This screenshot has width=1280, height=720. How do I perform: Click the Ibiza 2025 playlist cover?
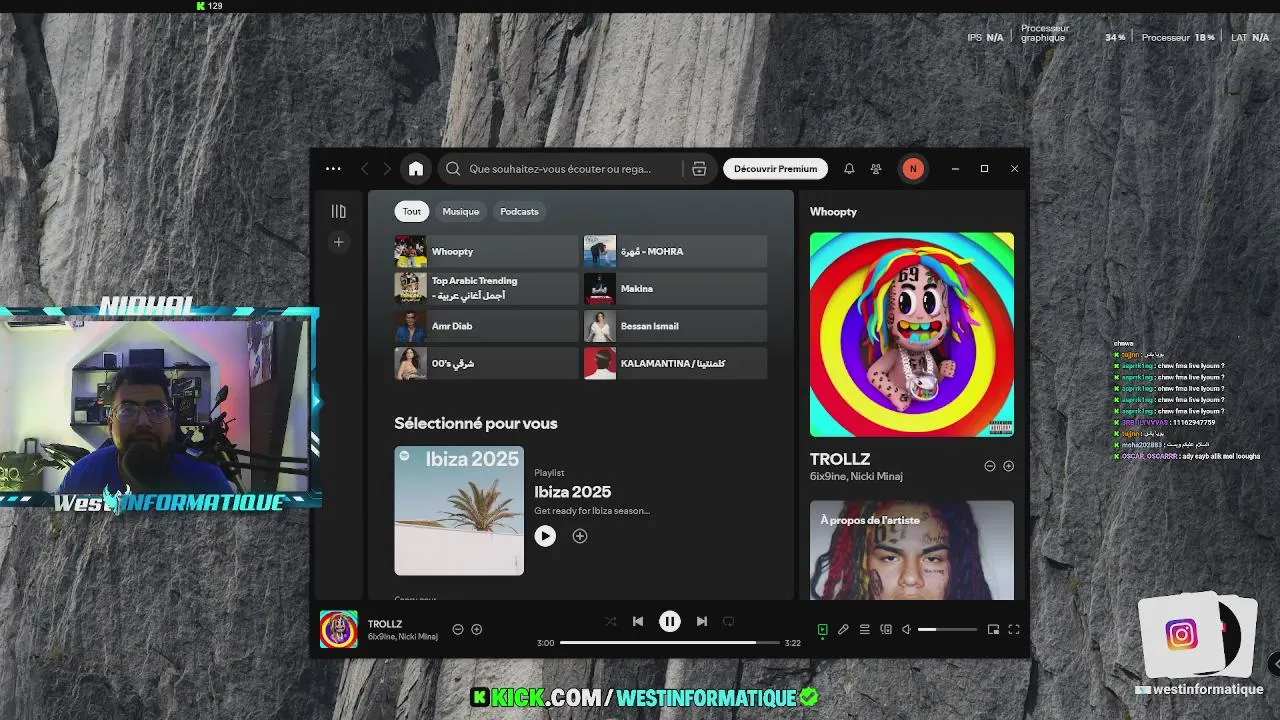(459, 510)
